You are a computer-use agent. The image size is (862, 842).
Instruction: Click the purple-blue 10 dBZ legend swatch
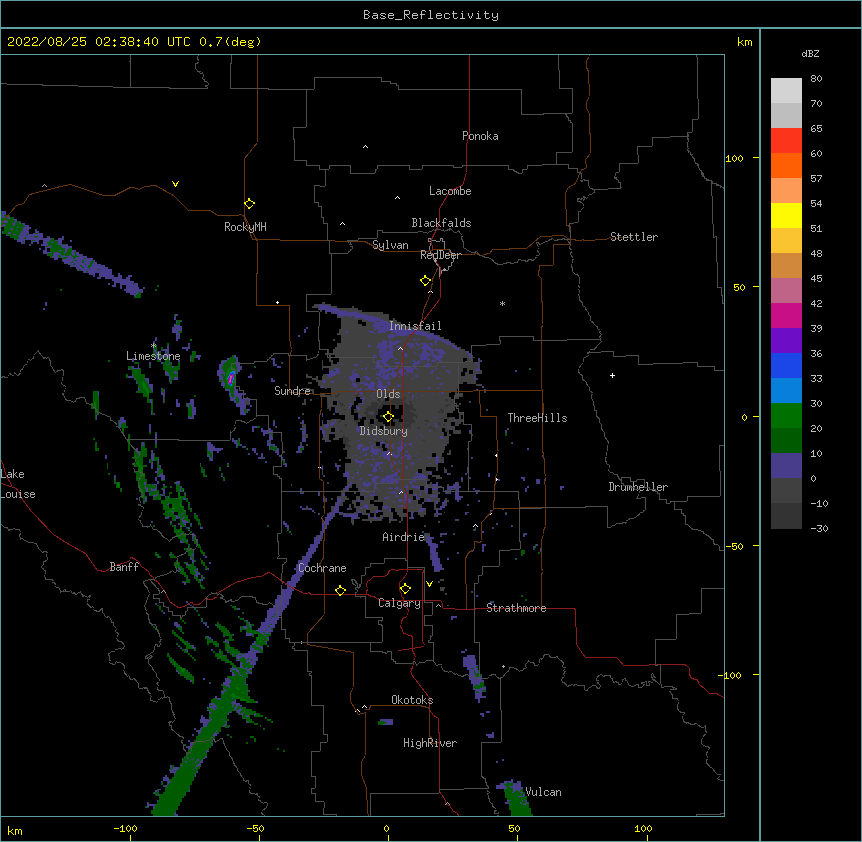[786, 466]
